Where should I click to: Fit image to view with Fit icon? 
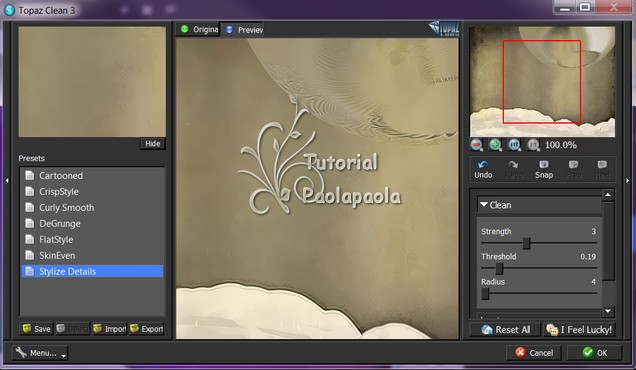(514, 144)
